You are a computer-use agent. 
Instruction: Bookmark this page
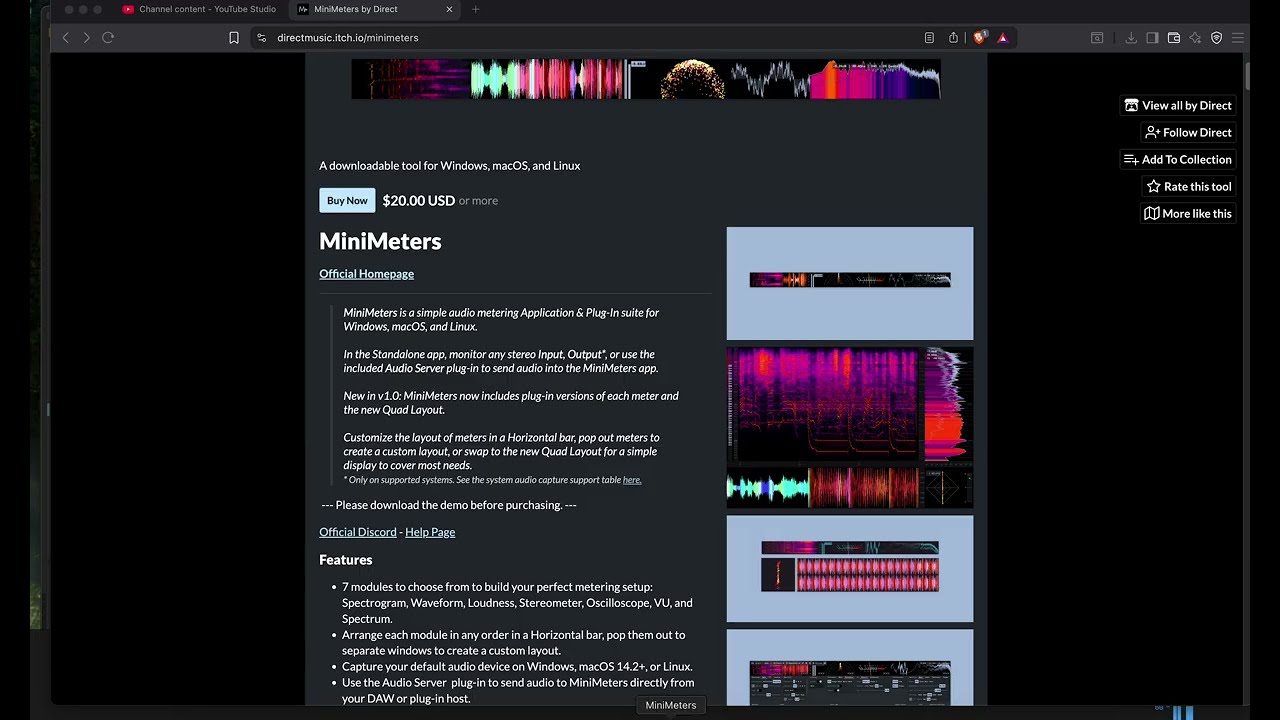(234, 38)
